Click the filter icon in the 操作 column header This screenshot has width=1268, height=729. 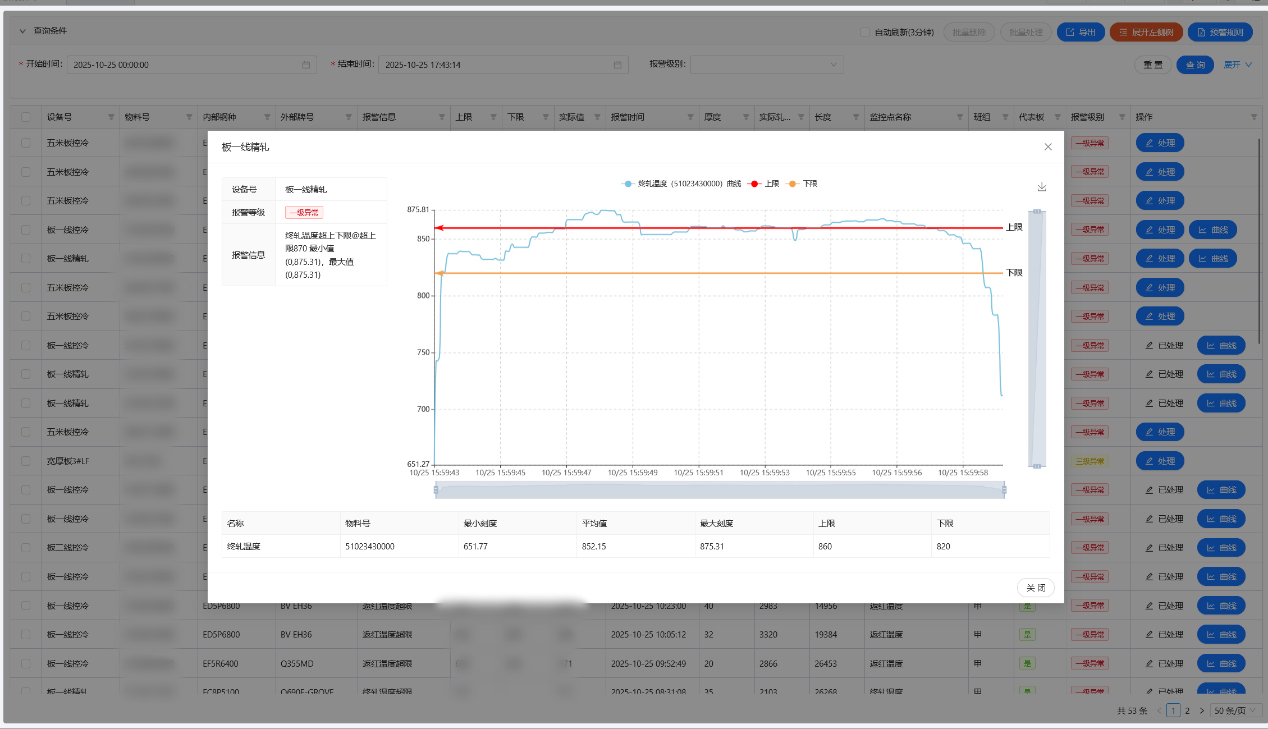pos(1254,117)
